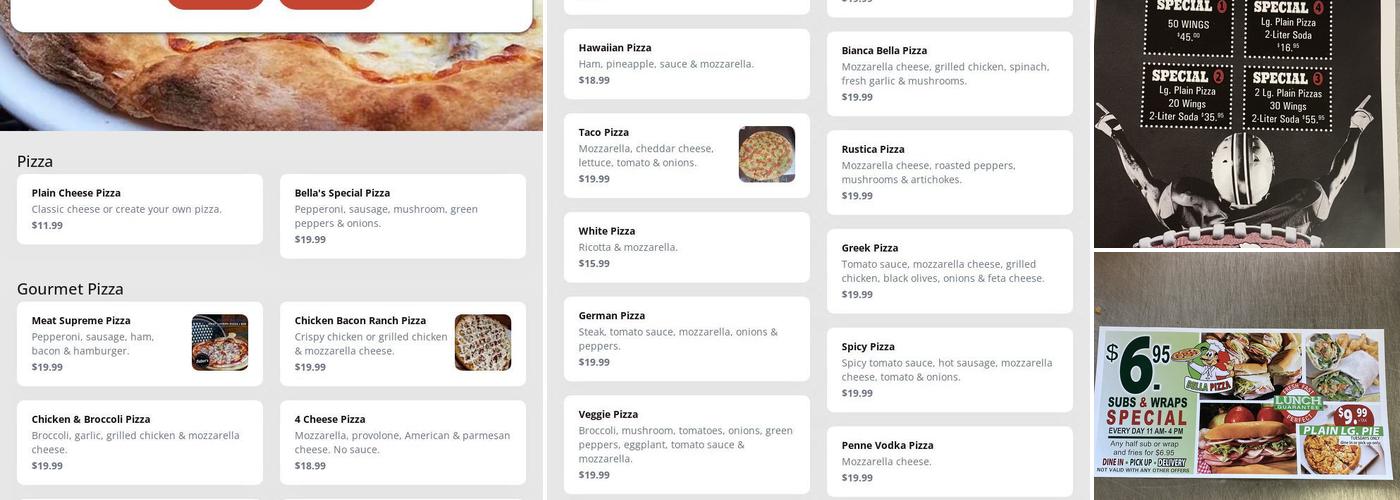Click the Taco Pizza title text
This screenshot has height=500, width=1400.
pyautogui.click(x=604, y=132)
